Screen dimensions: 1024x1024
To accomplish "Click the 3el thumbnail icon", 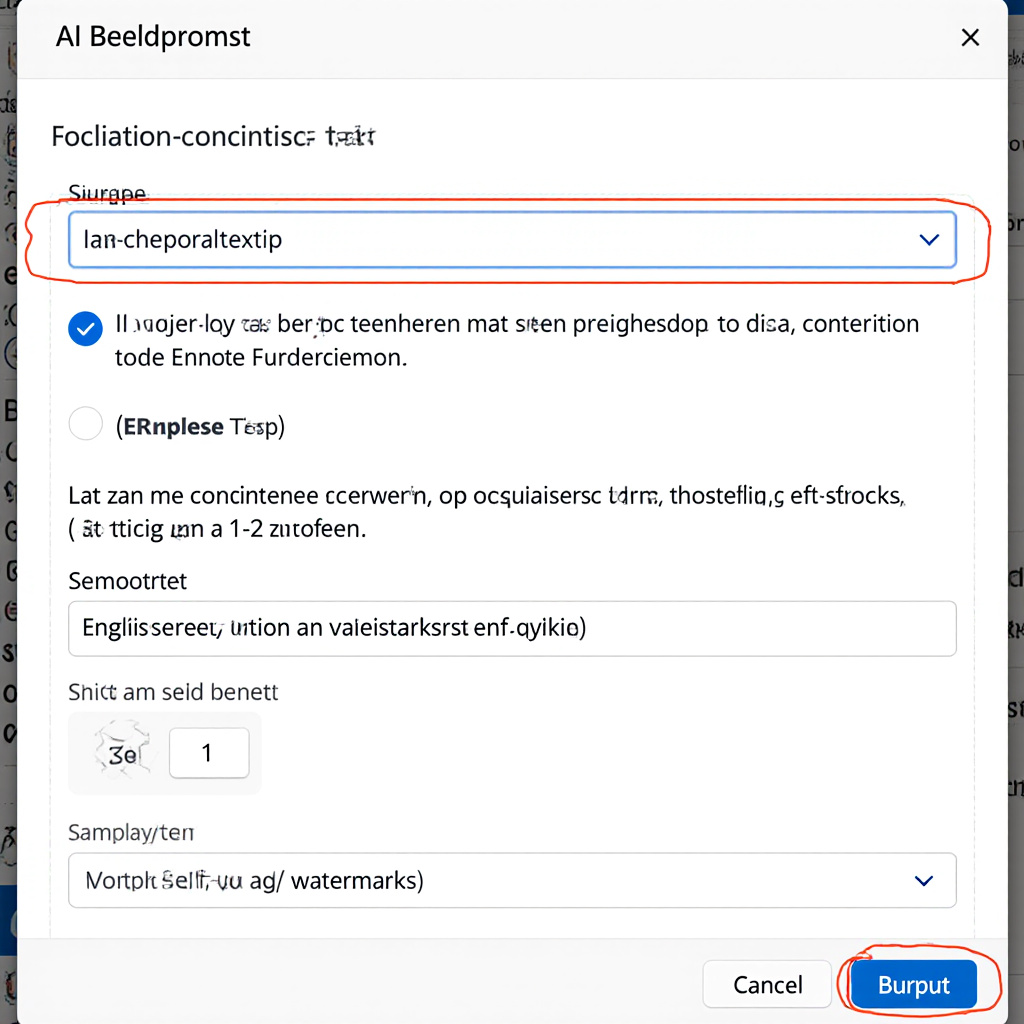I will click(122, 753).
